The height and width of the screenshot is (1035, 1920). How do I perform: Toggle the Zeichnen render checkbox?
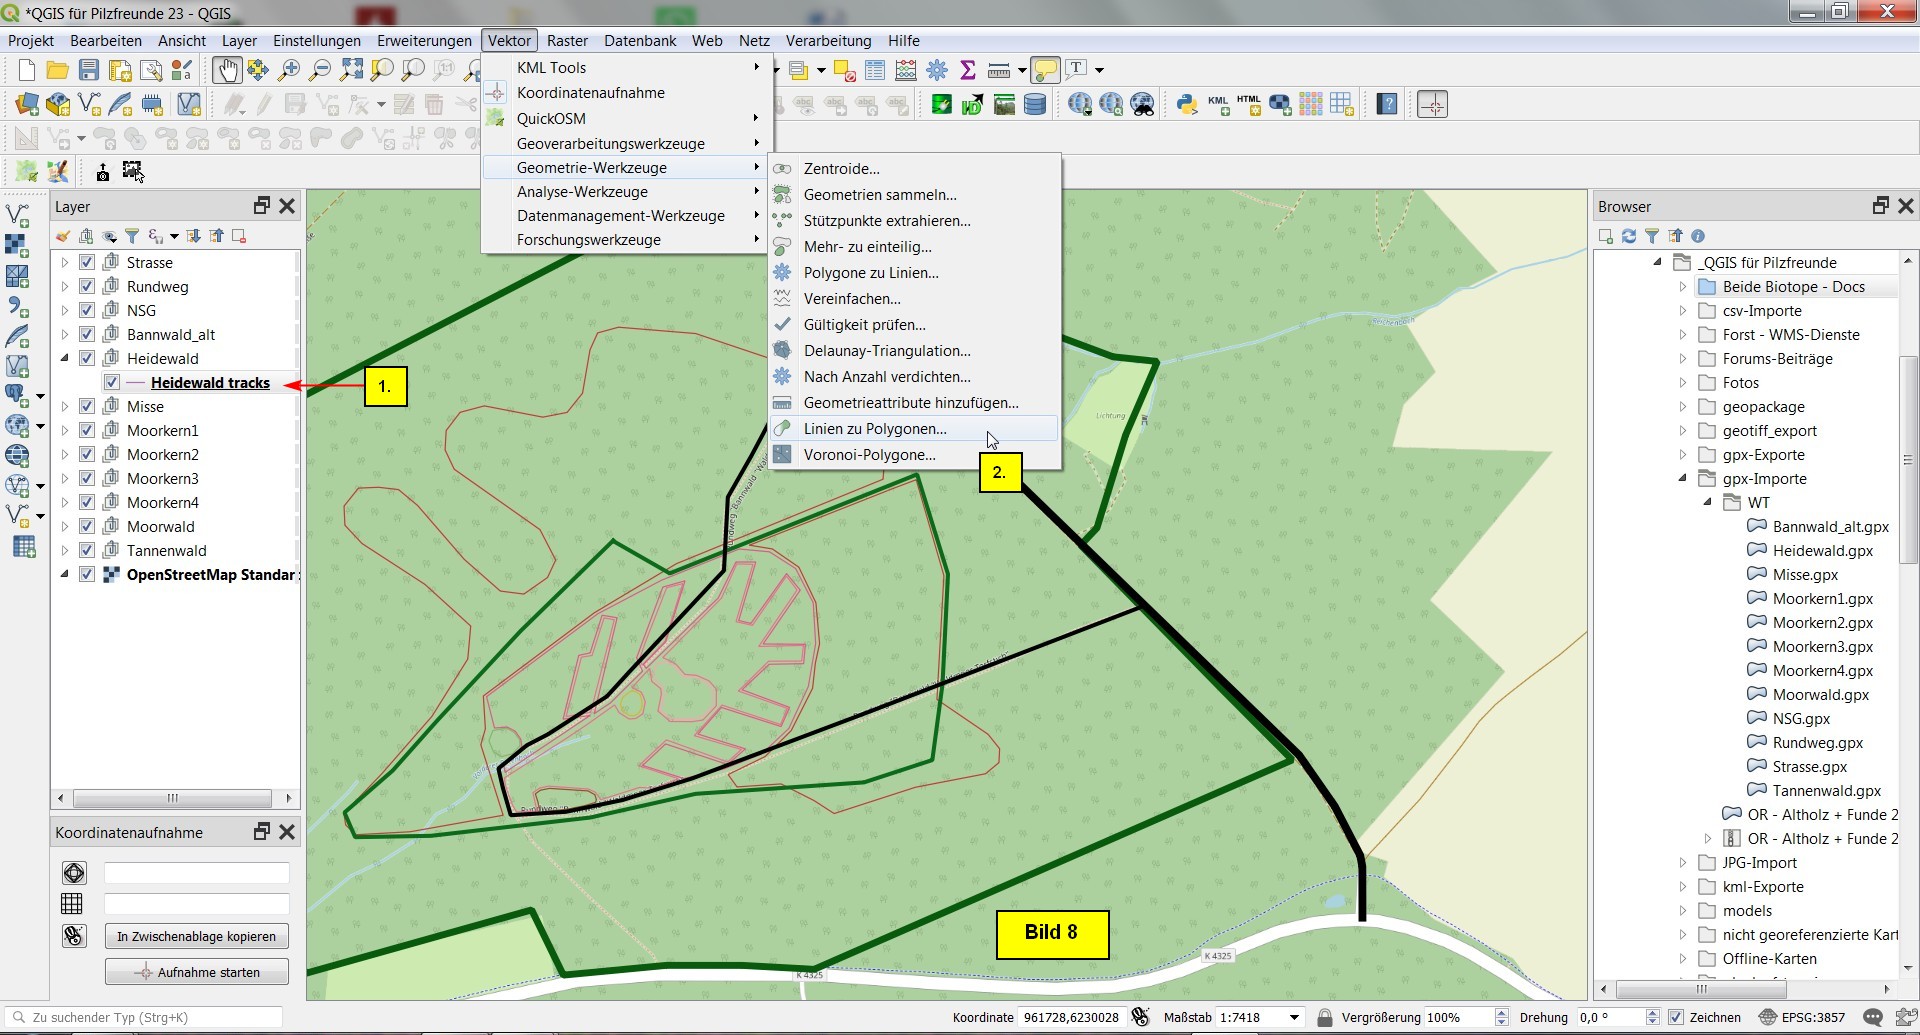pos(1677,1018)
